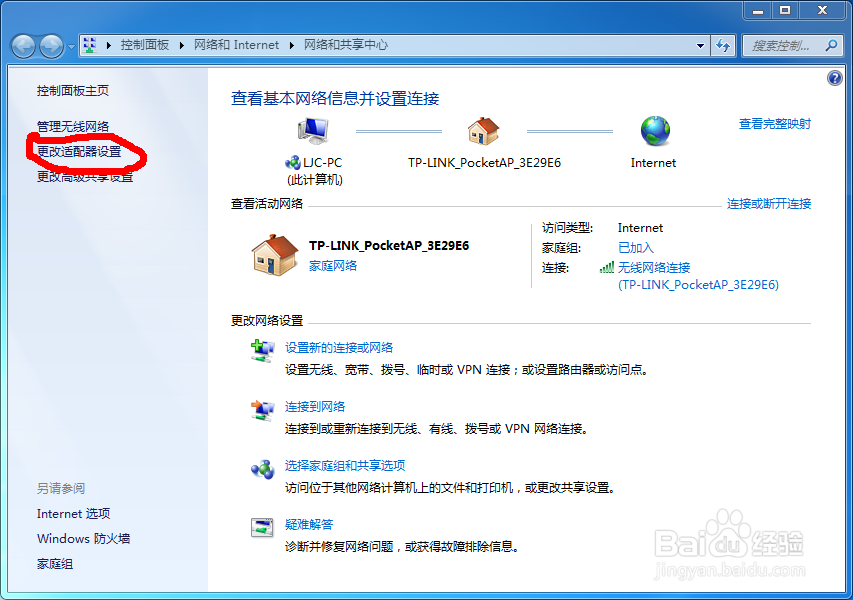This screenshot has height=600, width=853.
Task: Open 设置新的连接或网络 link
Action: tap(339, 348)
